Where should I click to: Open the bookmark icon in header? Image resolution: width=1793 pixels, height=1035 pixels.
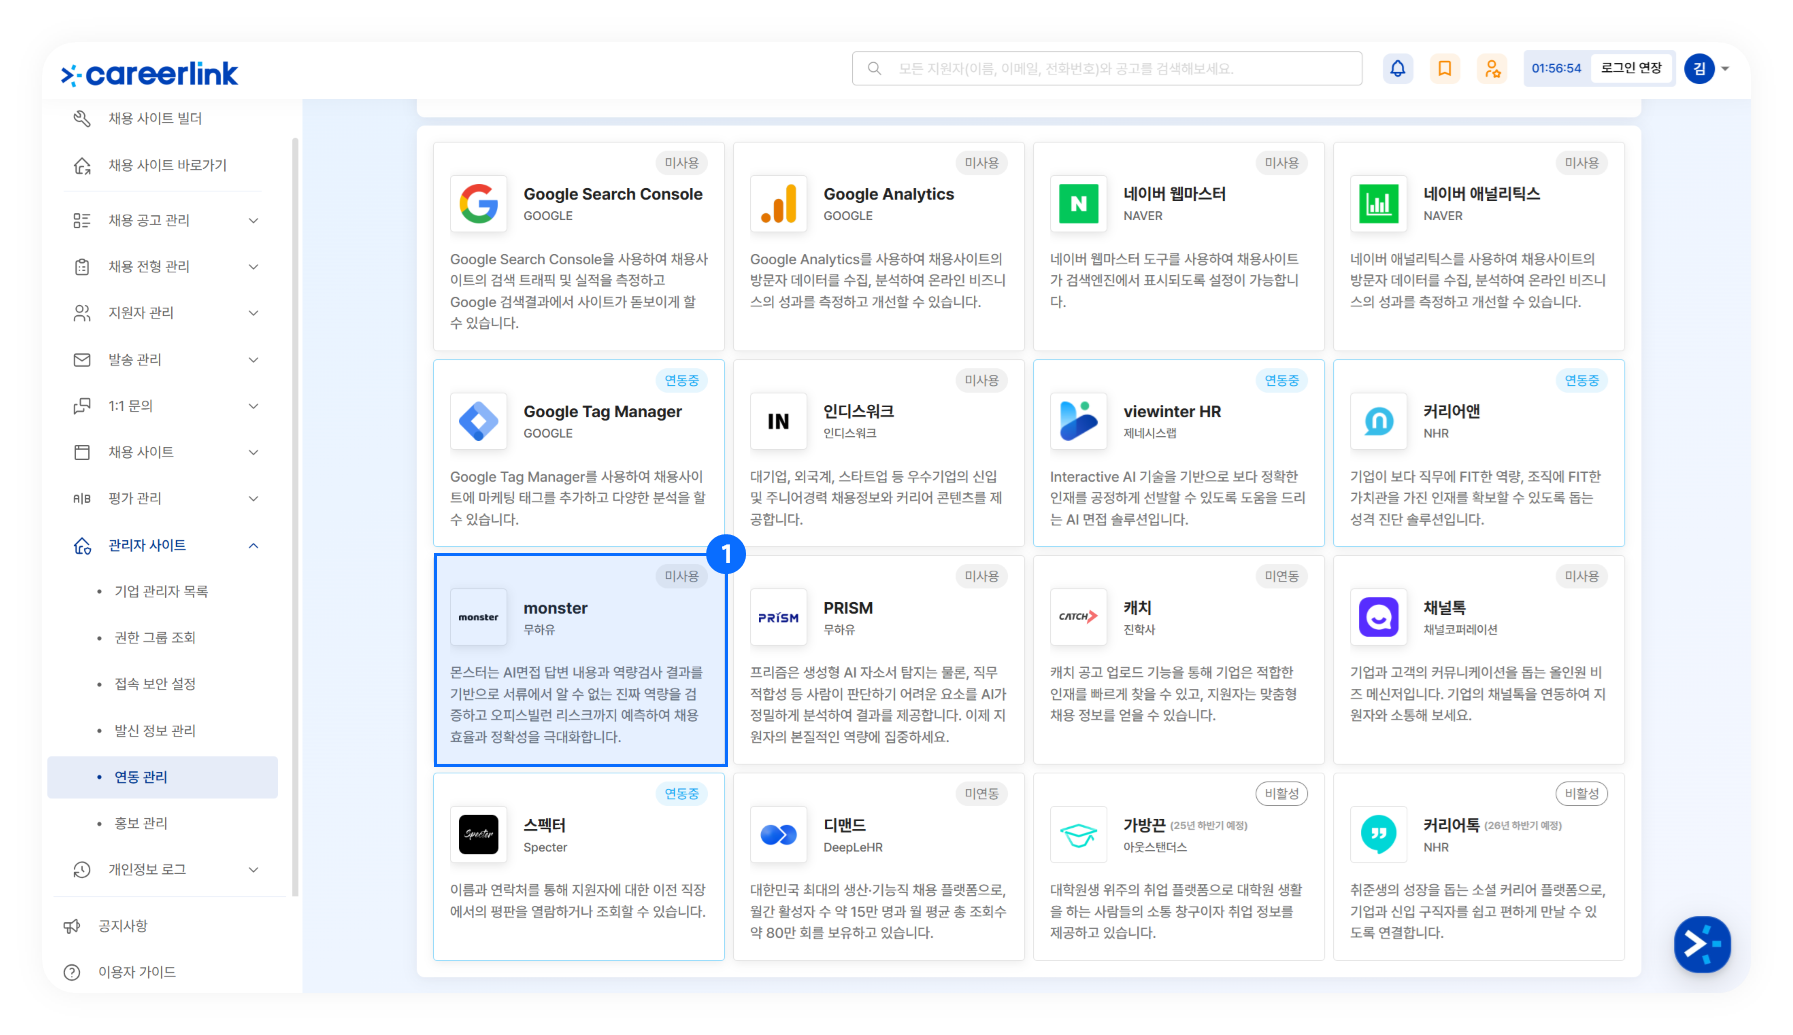point(1445,69)
